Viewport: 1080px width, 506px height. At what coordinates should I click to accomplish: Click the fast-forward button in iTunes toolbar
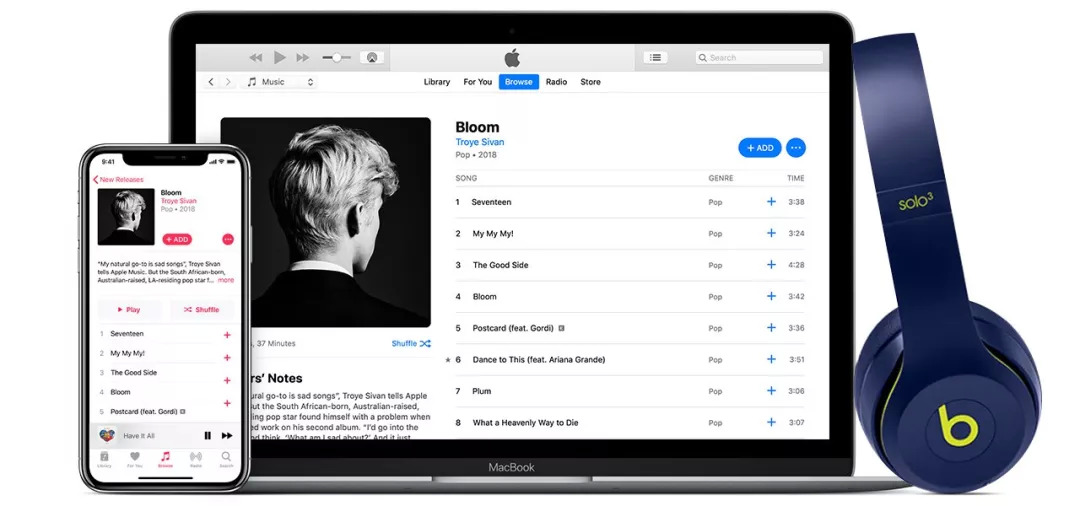302,58
